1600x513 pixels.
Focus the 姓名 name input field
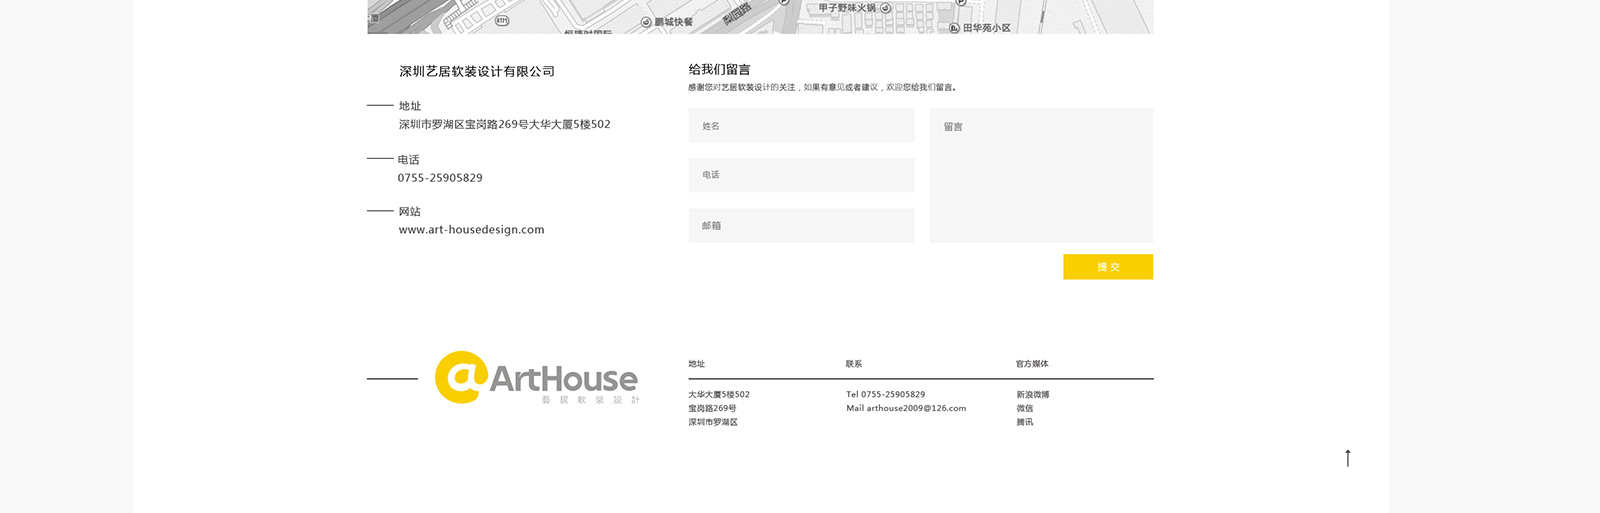[x=801, y=126]
